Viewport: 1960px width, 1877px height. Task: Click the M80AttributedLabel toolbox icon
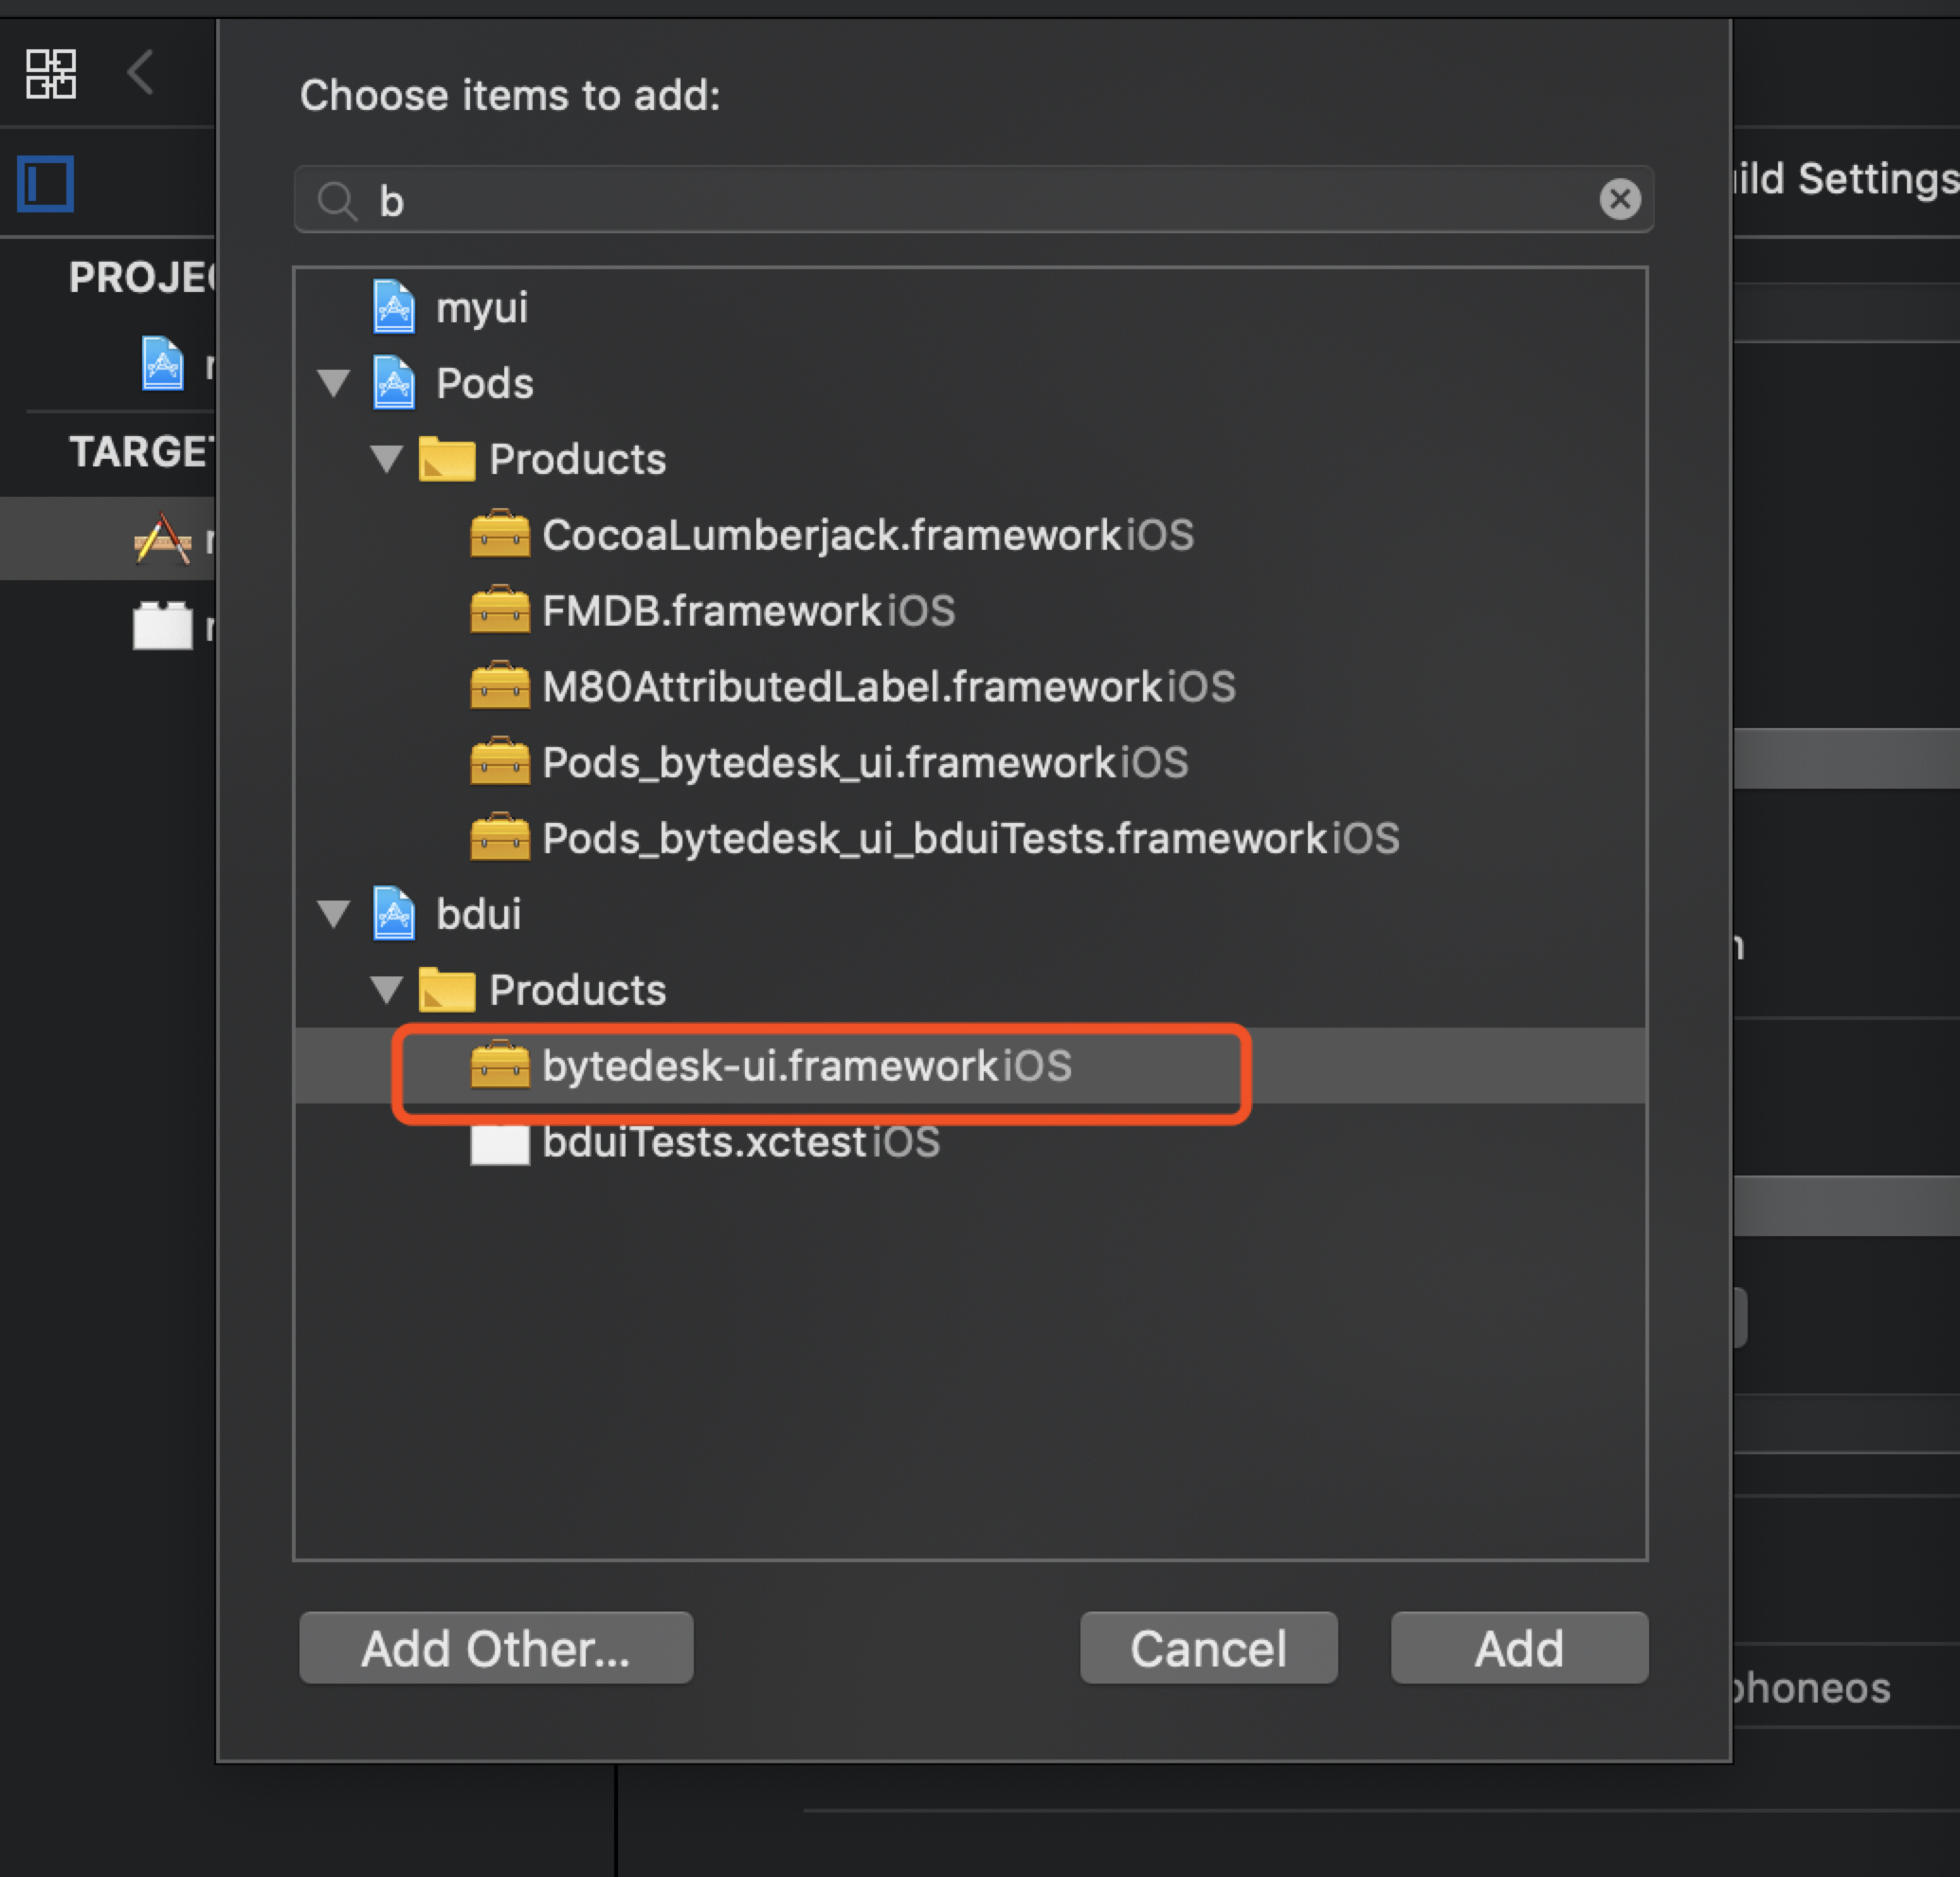pyautogui.click(x=500, y=686)
